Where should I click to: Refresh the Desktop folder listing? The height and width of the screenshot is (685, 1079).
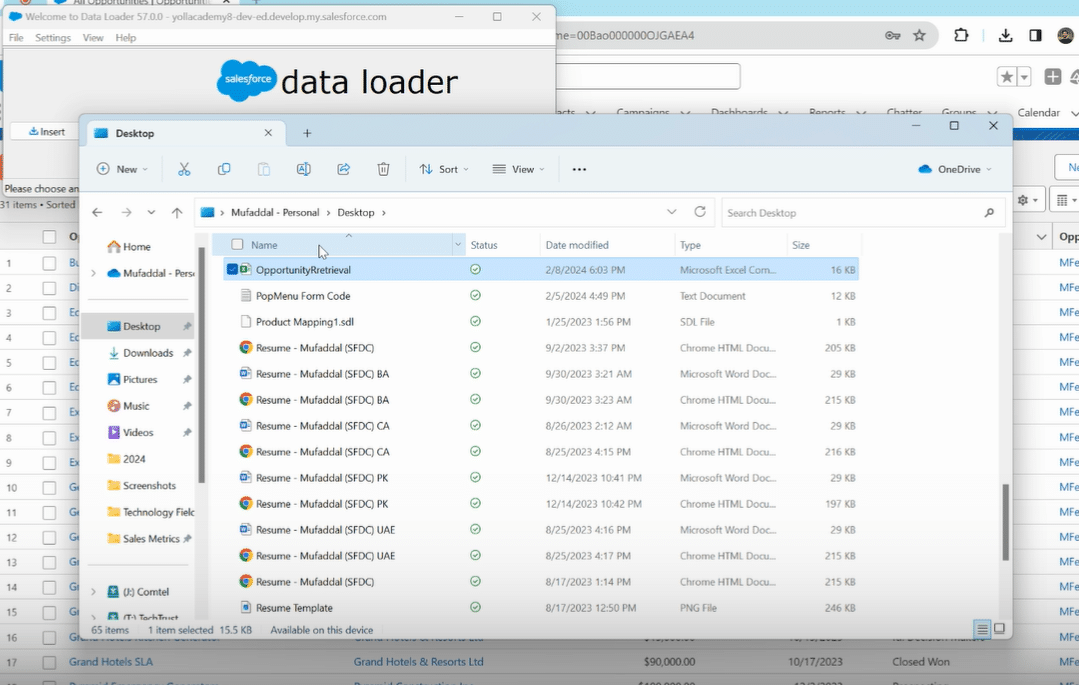[700, 212]
